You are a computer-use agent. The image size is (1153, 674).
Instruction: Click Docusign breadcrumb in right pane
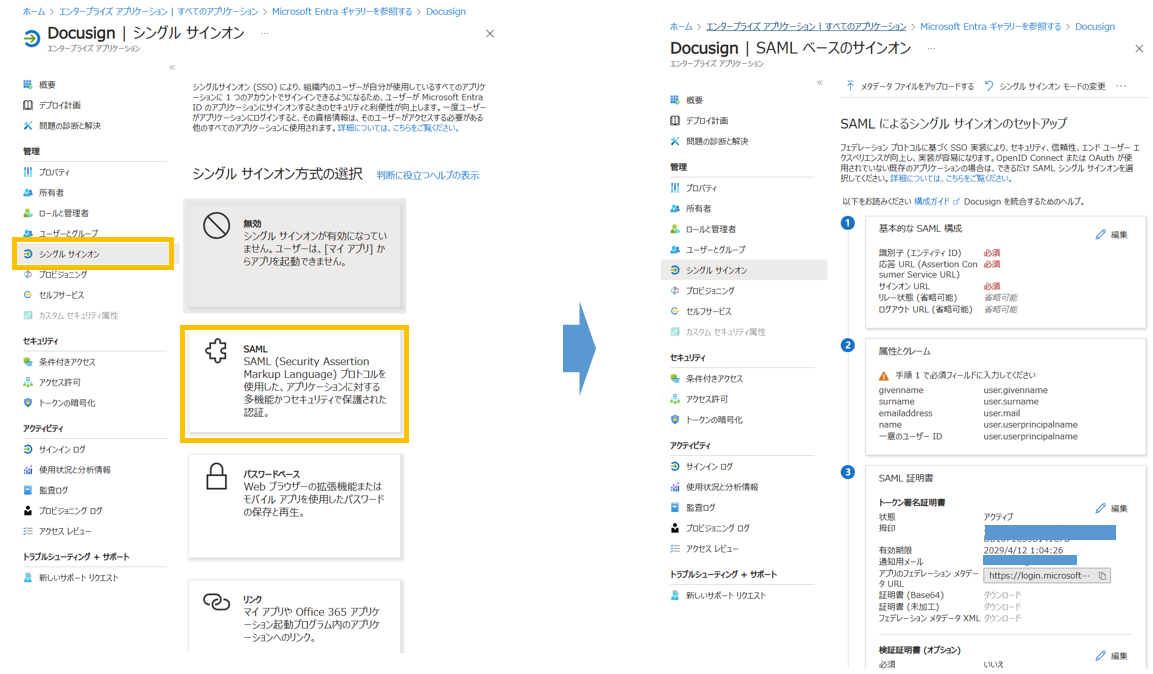point(1095,26)
